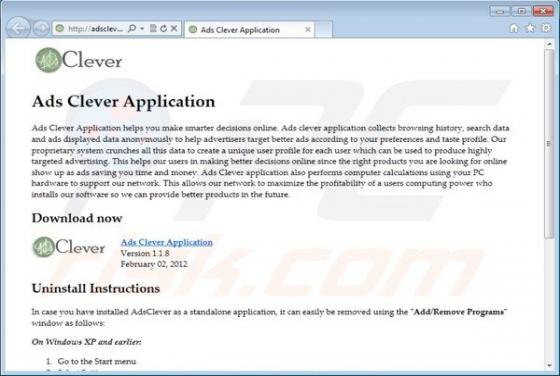Minimize the browser window
The width and height of the screenshot is (560, 376).
point(500,11)
